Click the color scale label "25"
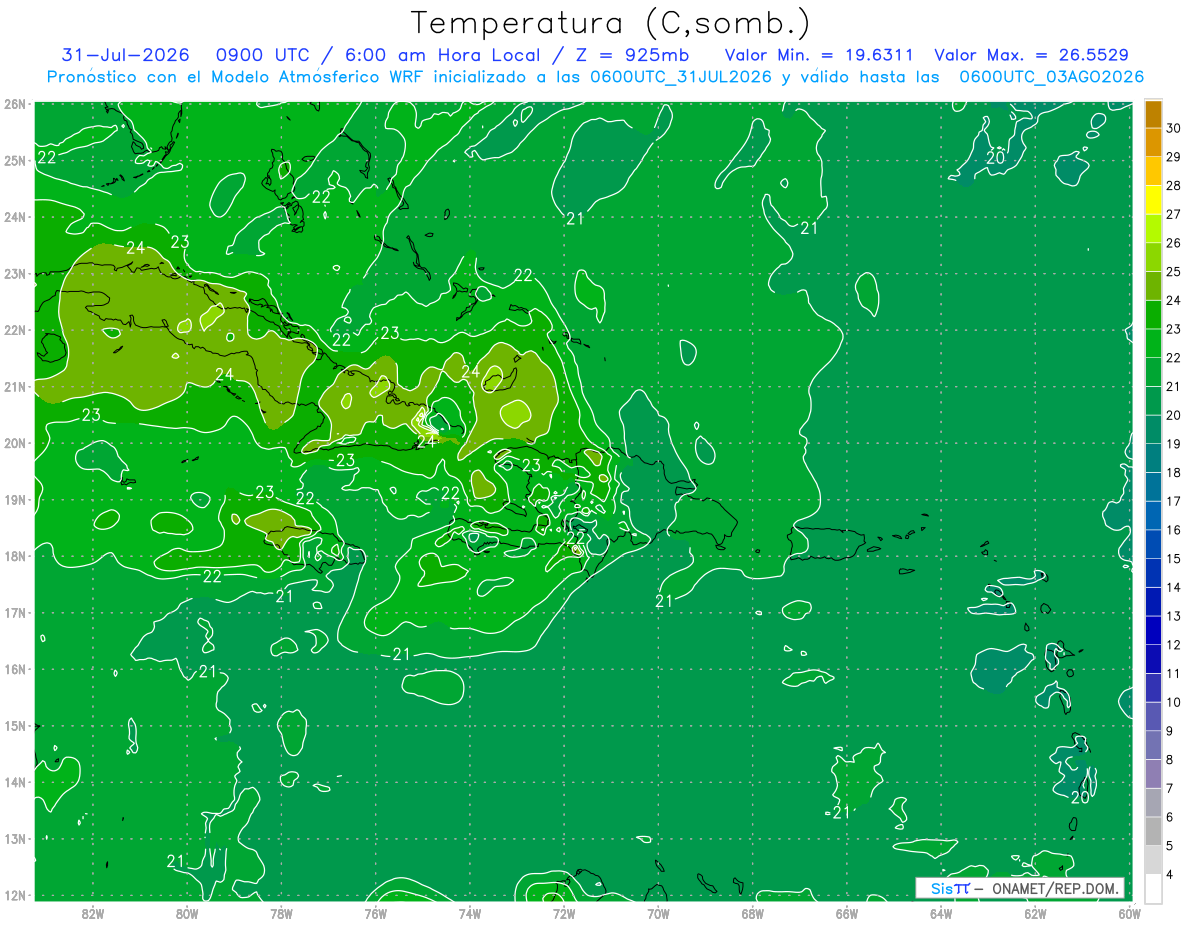This screenshot has height=927, width=1200. (x=1173, y=272)
